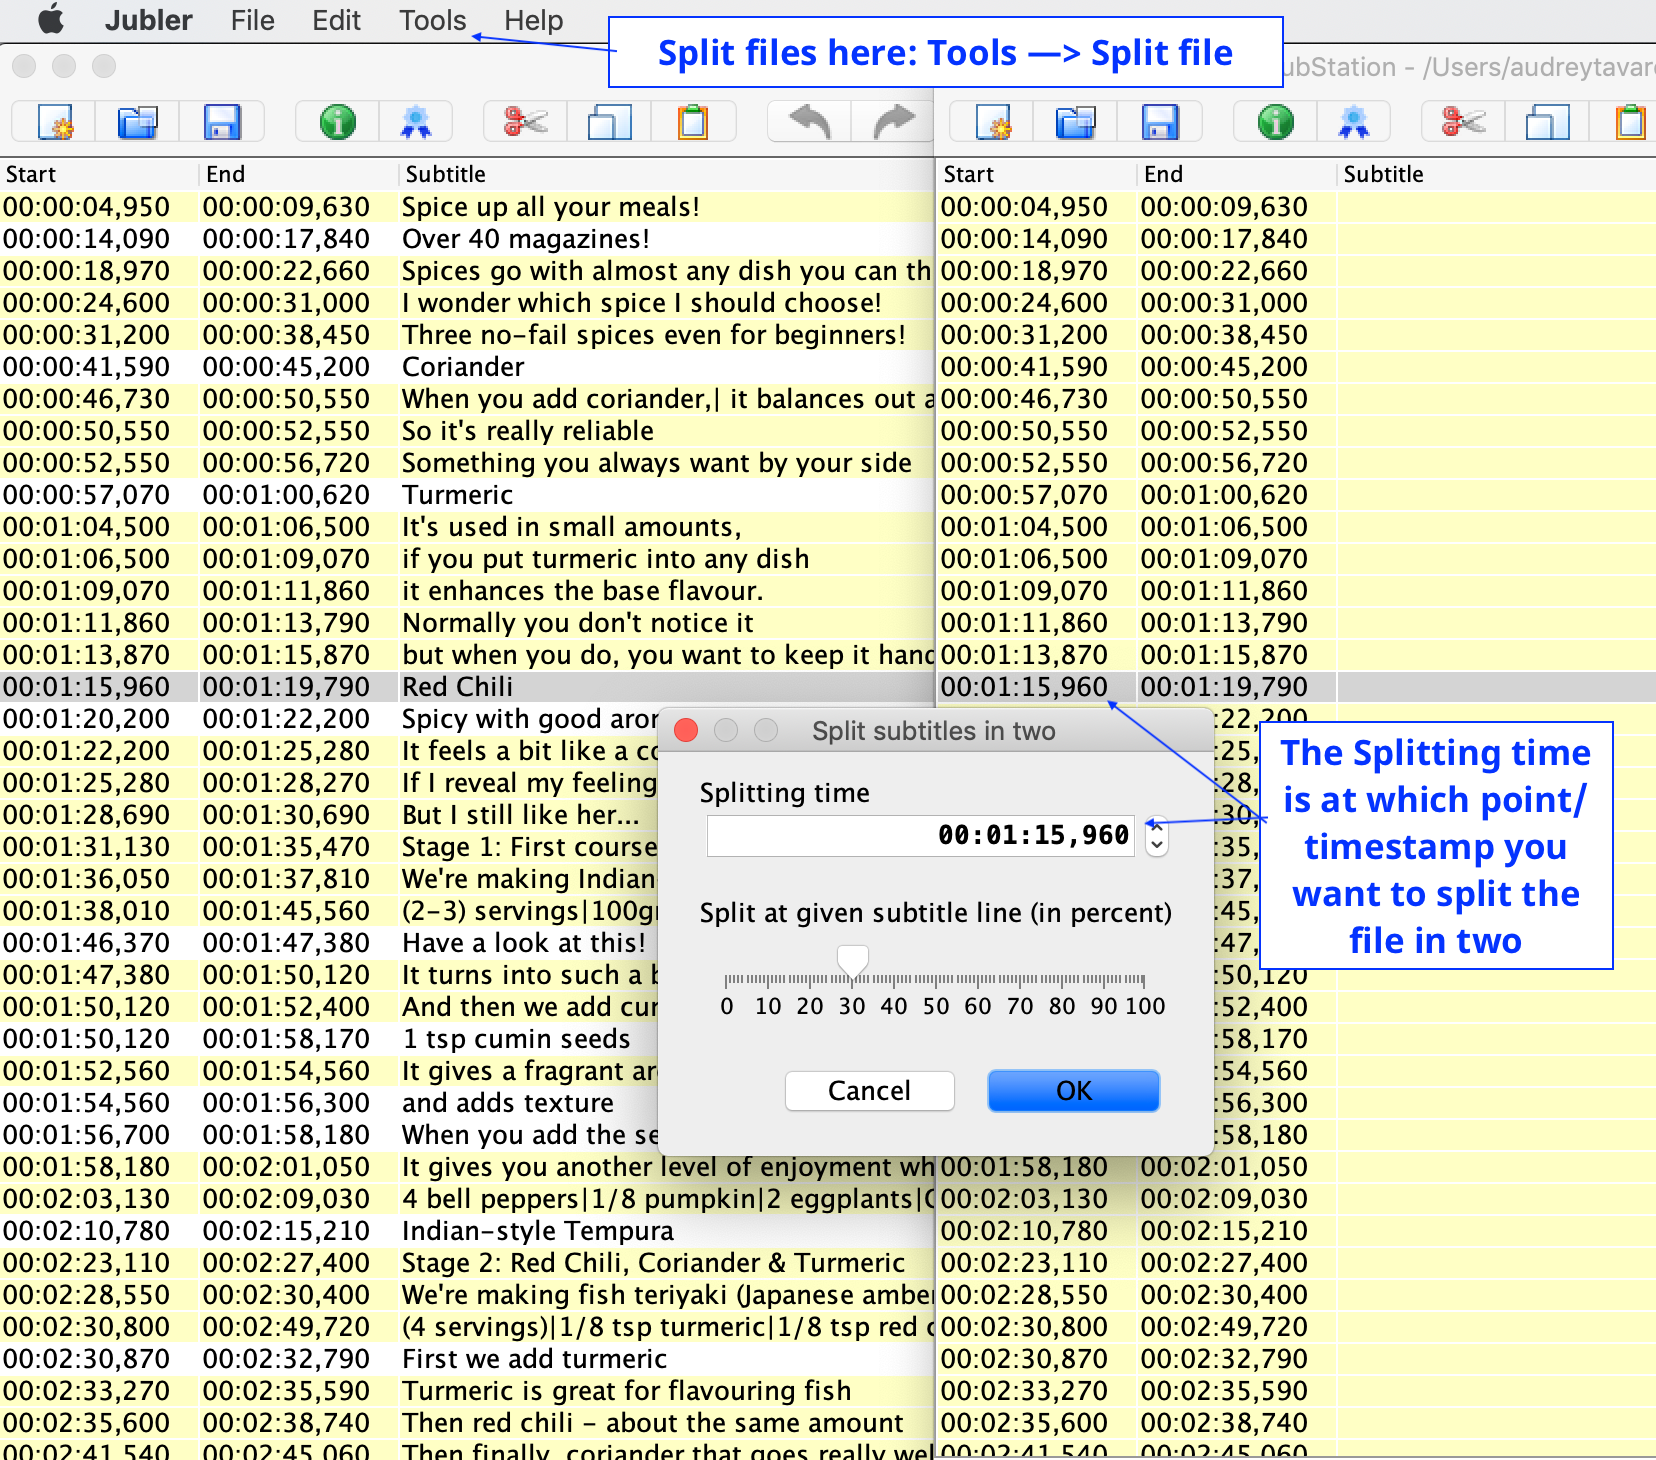Viewport: 1656px width, 1460px height.
Task: Sort by the Start column in left window
Action: point(100,174)
